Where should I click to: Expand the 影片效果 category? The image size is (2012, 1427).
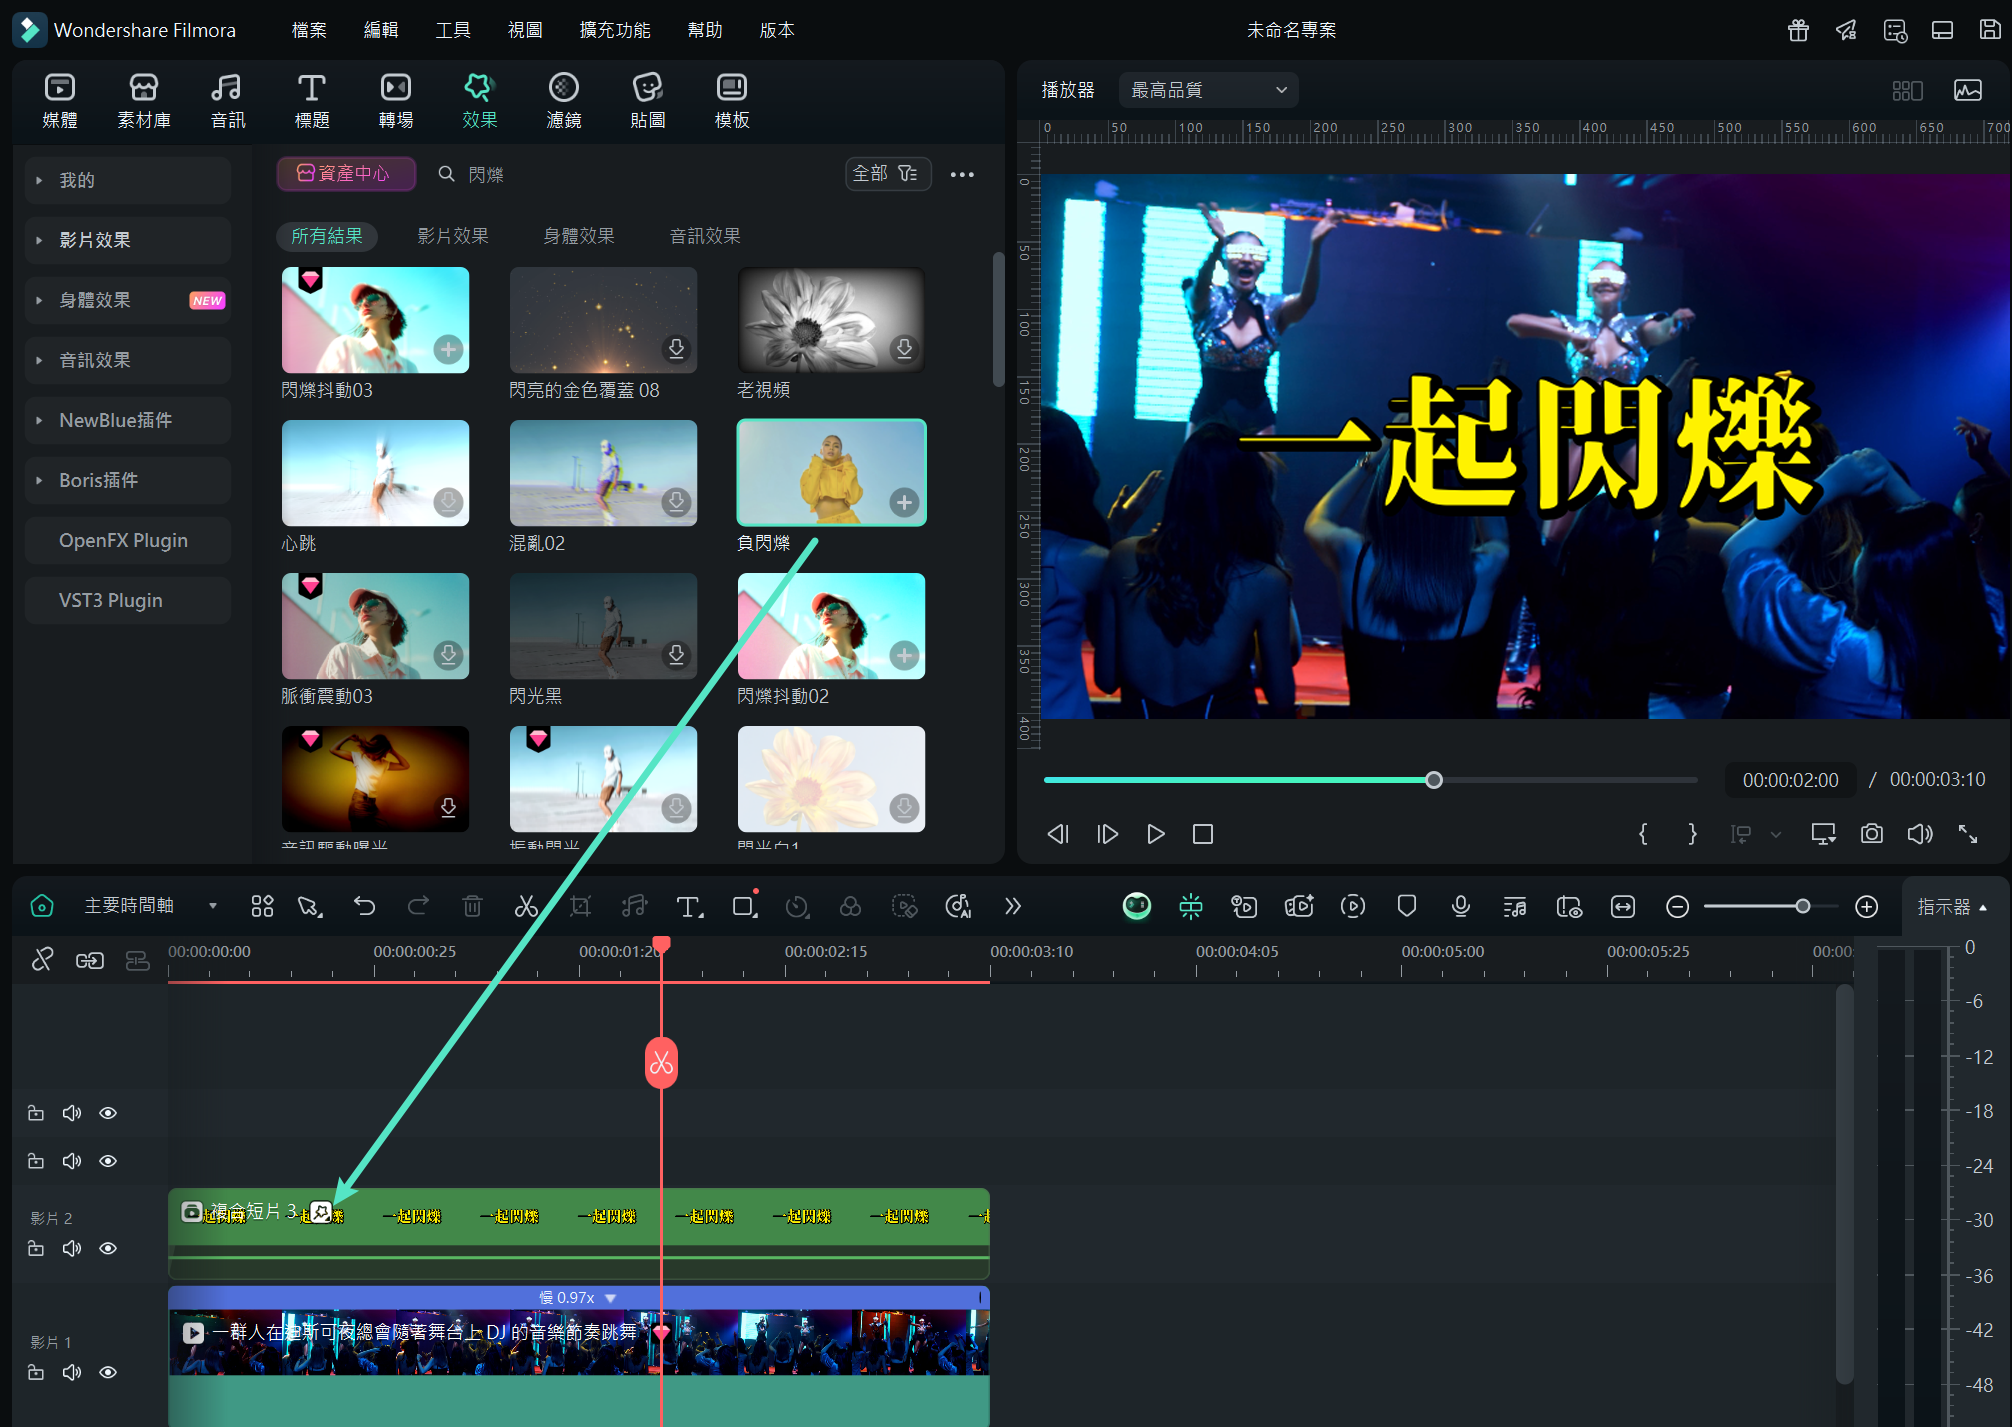point(95,240)
